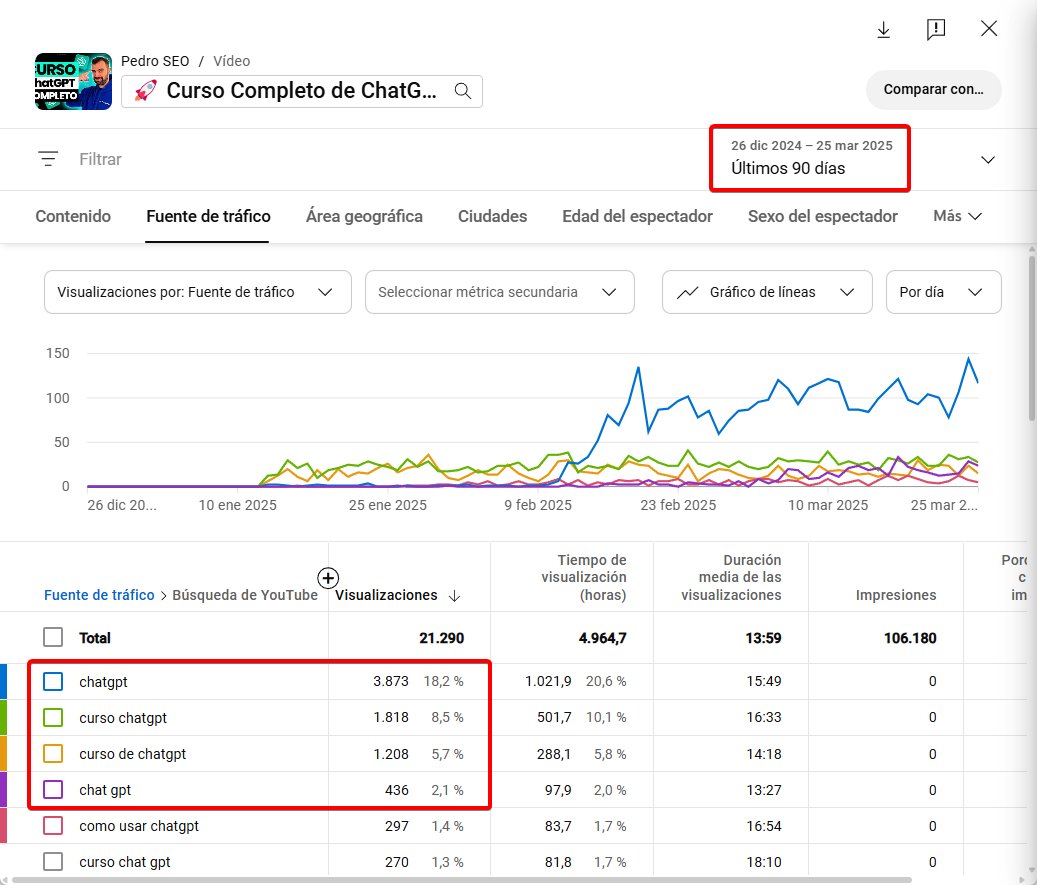
Task: Open feedback using the exclamation icon
Action: coord(936,29)
